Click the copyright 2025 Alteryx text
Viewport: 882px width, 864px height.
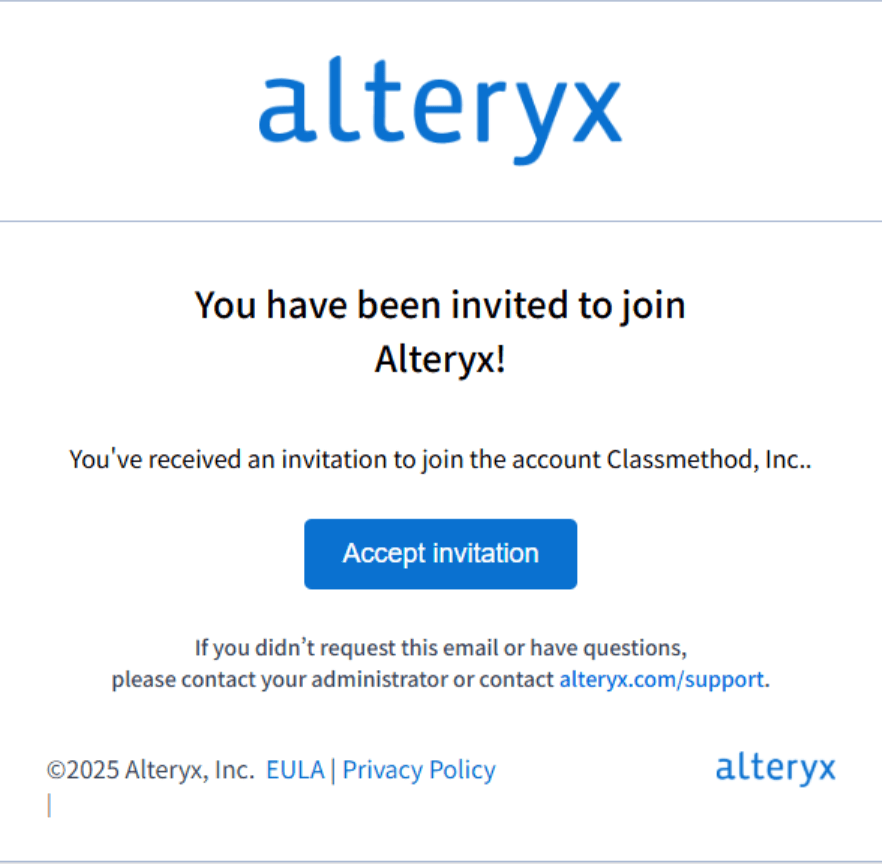tap(150, 769)
